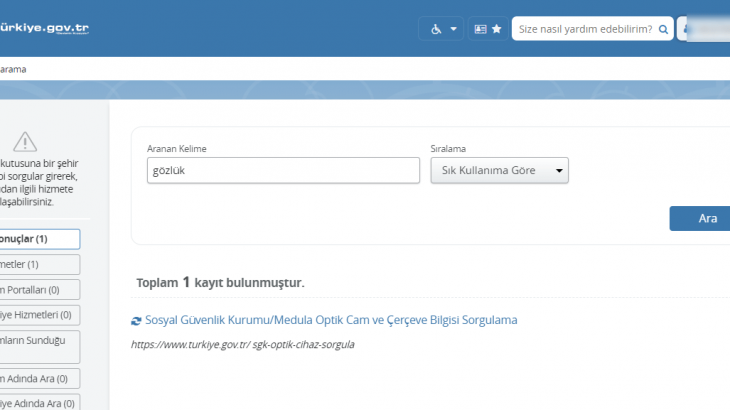The image size is (730, 410).
Task: Select the 'Hizmetler (1)' filter tab
Action: tap(38, 264)
